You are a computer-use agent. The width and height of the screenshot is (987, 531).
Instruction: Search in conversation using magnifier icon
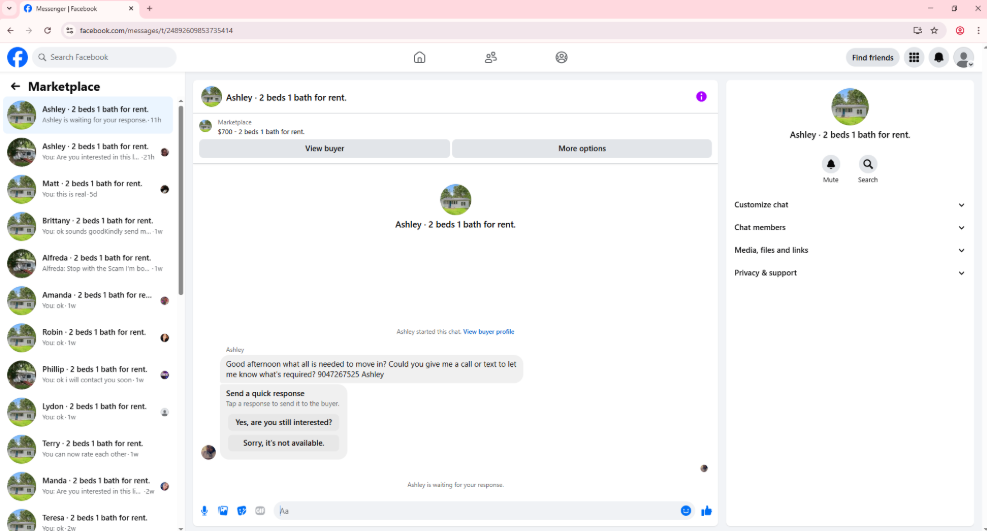(867, 164)
